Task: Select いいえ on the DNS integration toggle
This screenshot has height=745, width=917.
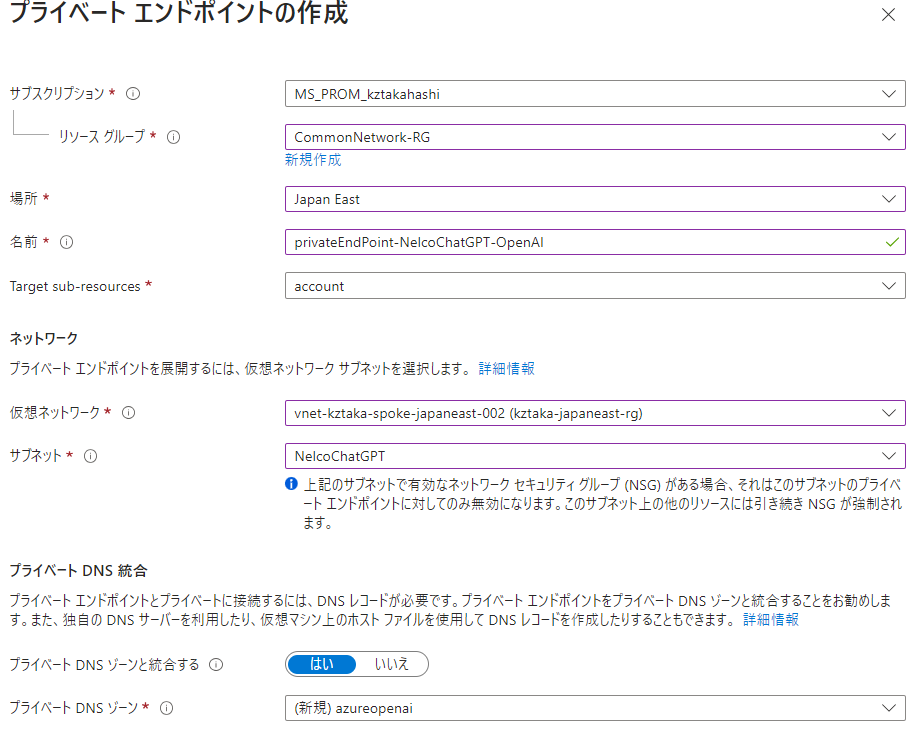Action: [391, 664]
